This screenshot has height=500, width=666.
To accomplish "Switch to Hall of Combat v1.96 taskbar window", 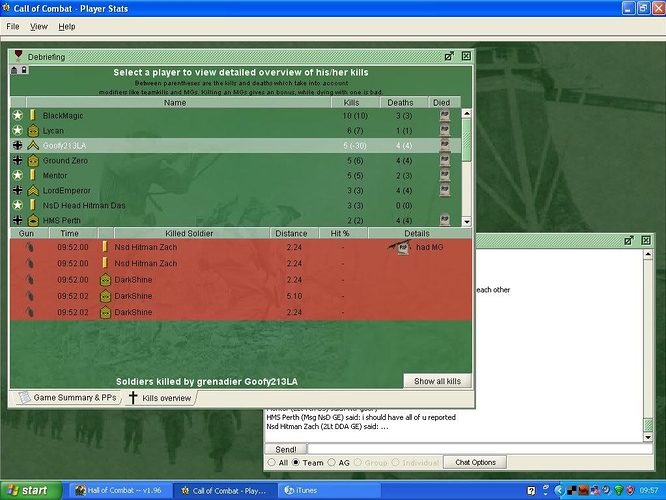I will [x=120, y=491].
